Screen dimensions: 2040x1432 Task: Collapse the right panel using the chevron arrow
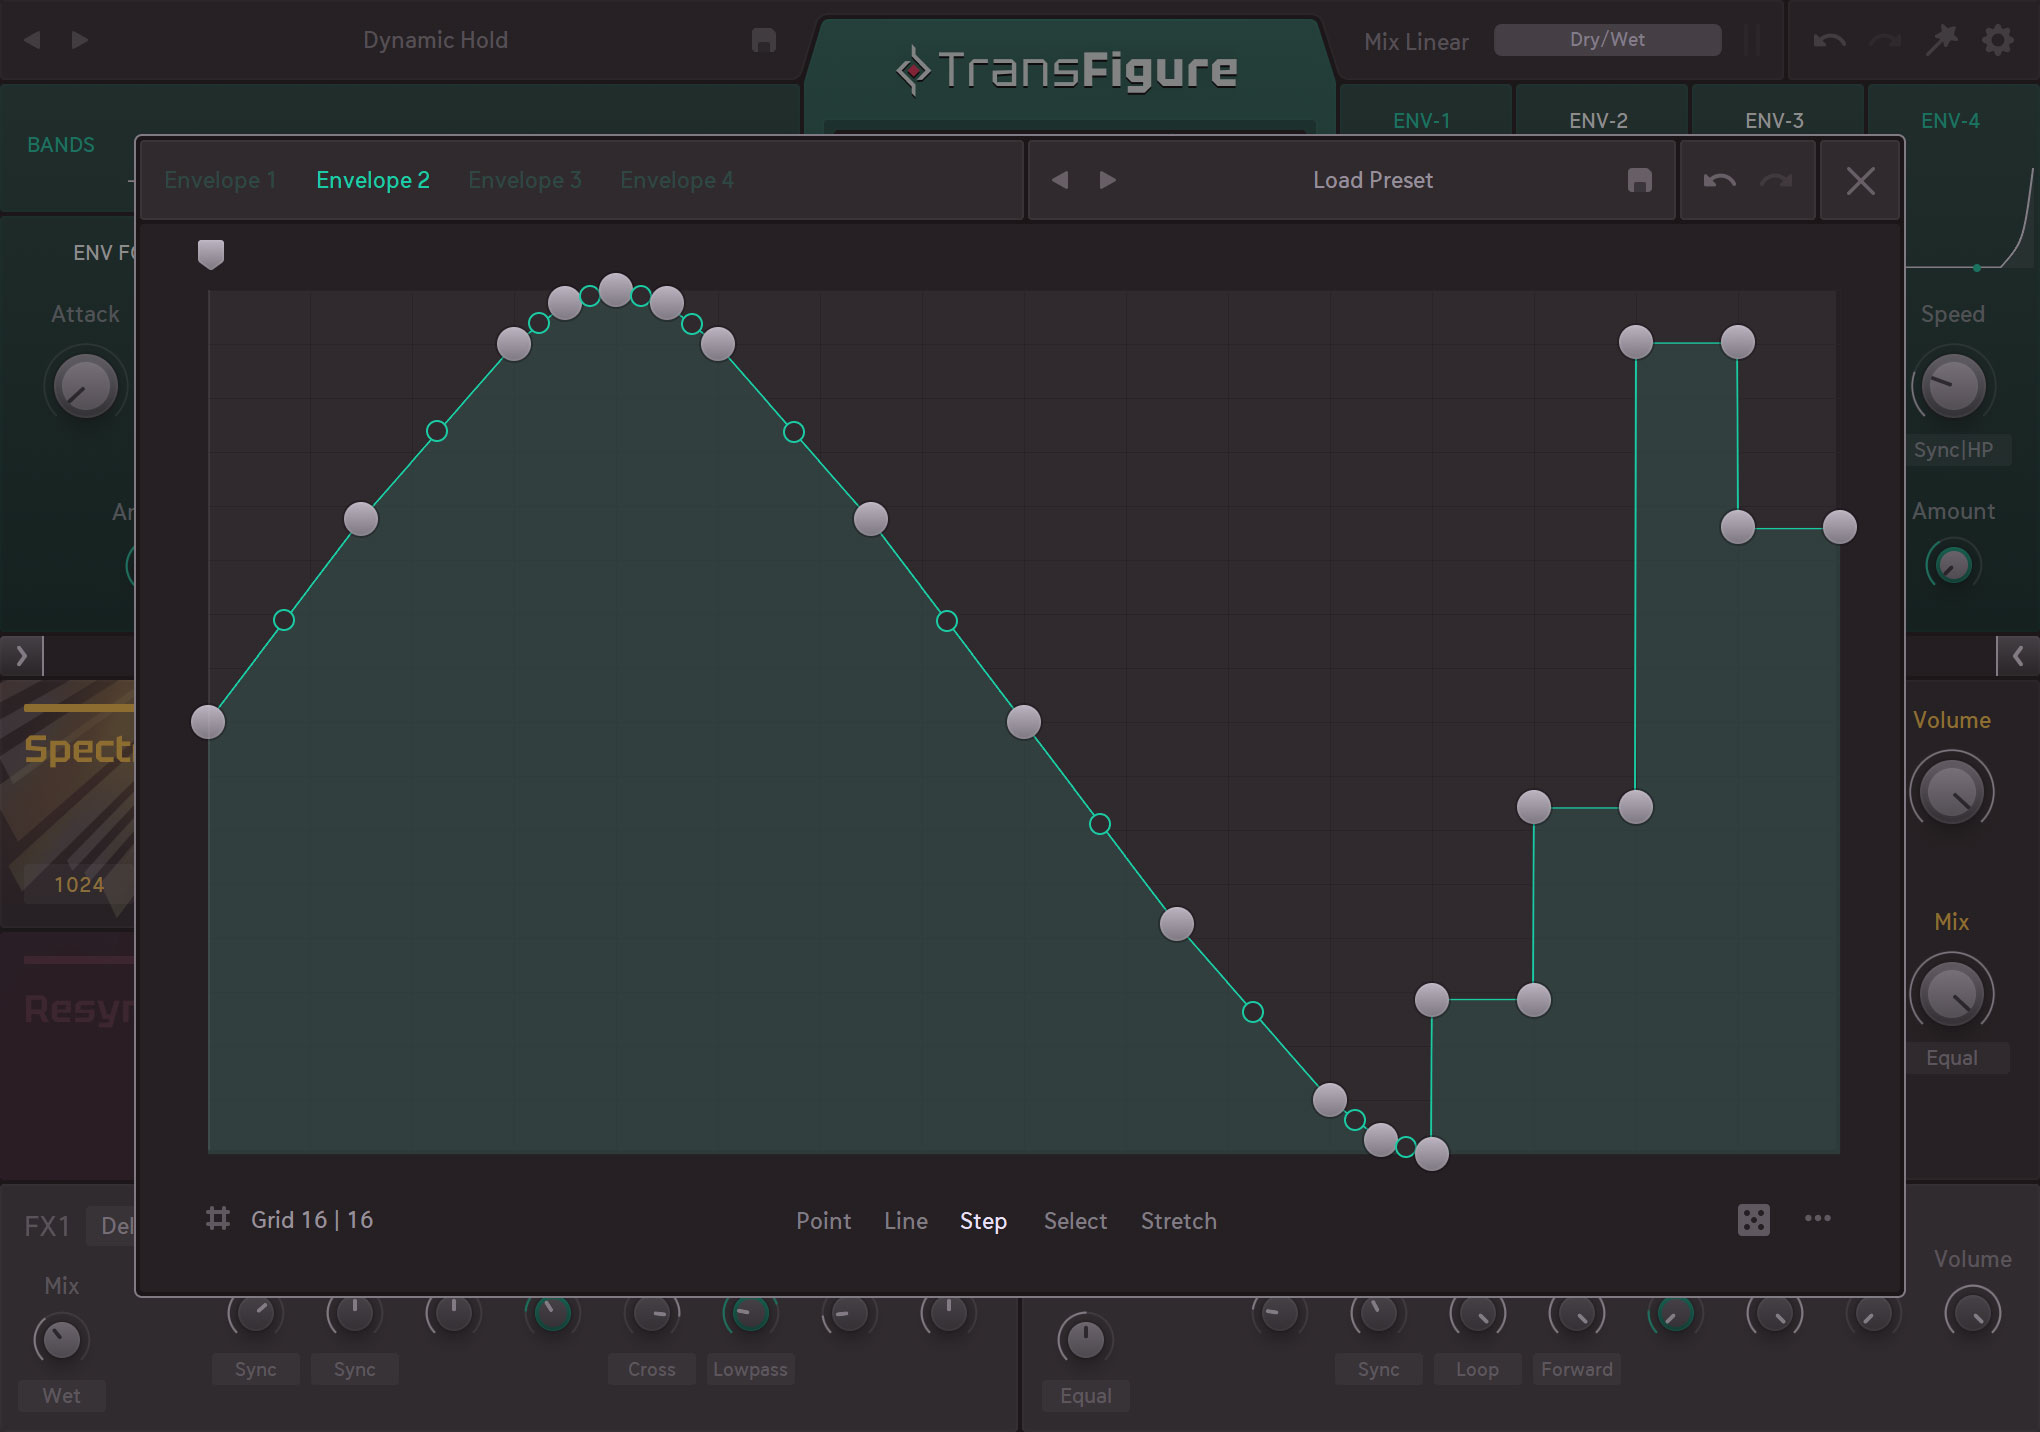click(x=2019, y=657)
